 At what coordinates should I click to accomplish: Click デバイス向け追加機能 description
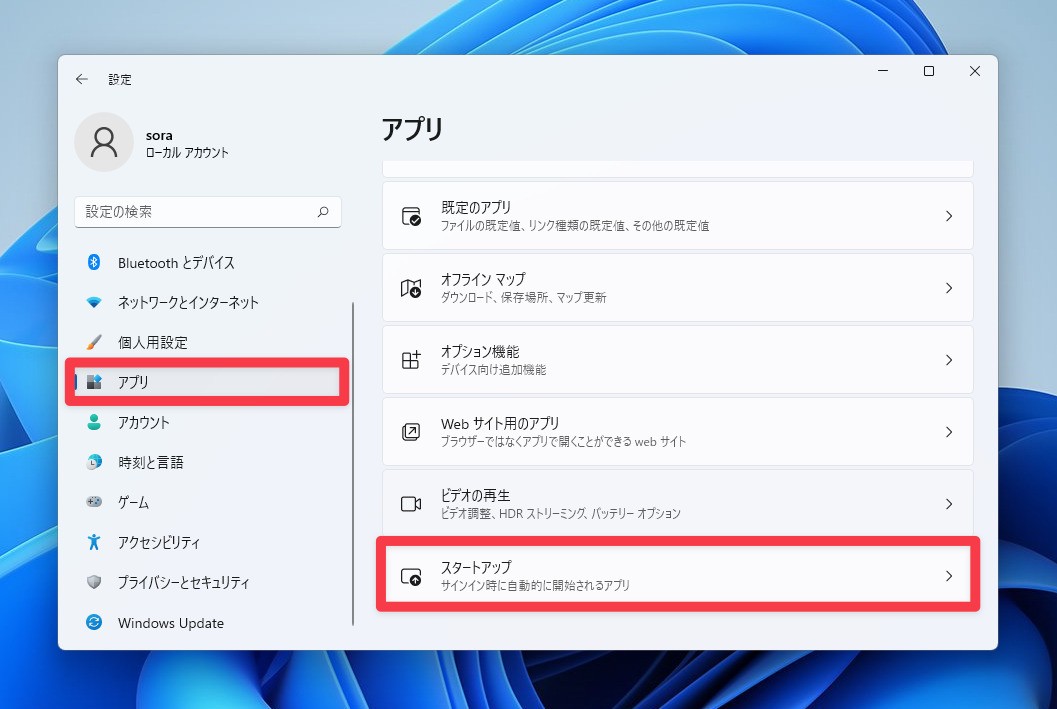point(493,370)
